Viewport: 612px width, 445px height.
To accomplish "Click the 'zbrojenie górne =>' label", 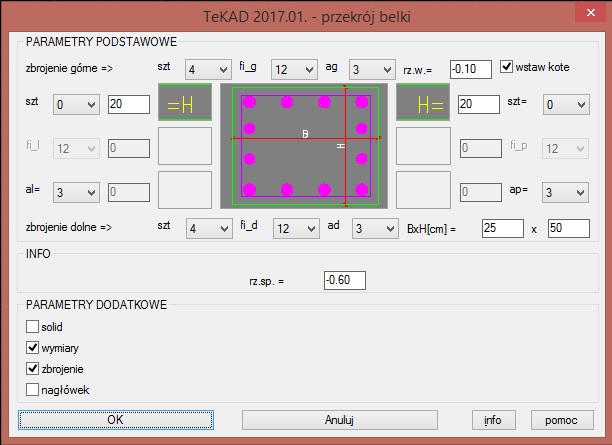I will click(69, 68).
